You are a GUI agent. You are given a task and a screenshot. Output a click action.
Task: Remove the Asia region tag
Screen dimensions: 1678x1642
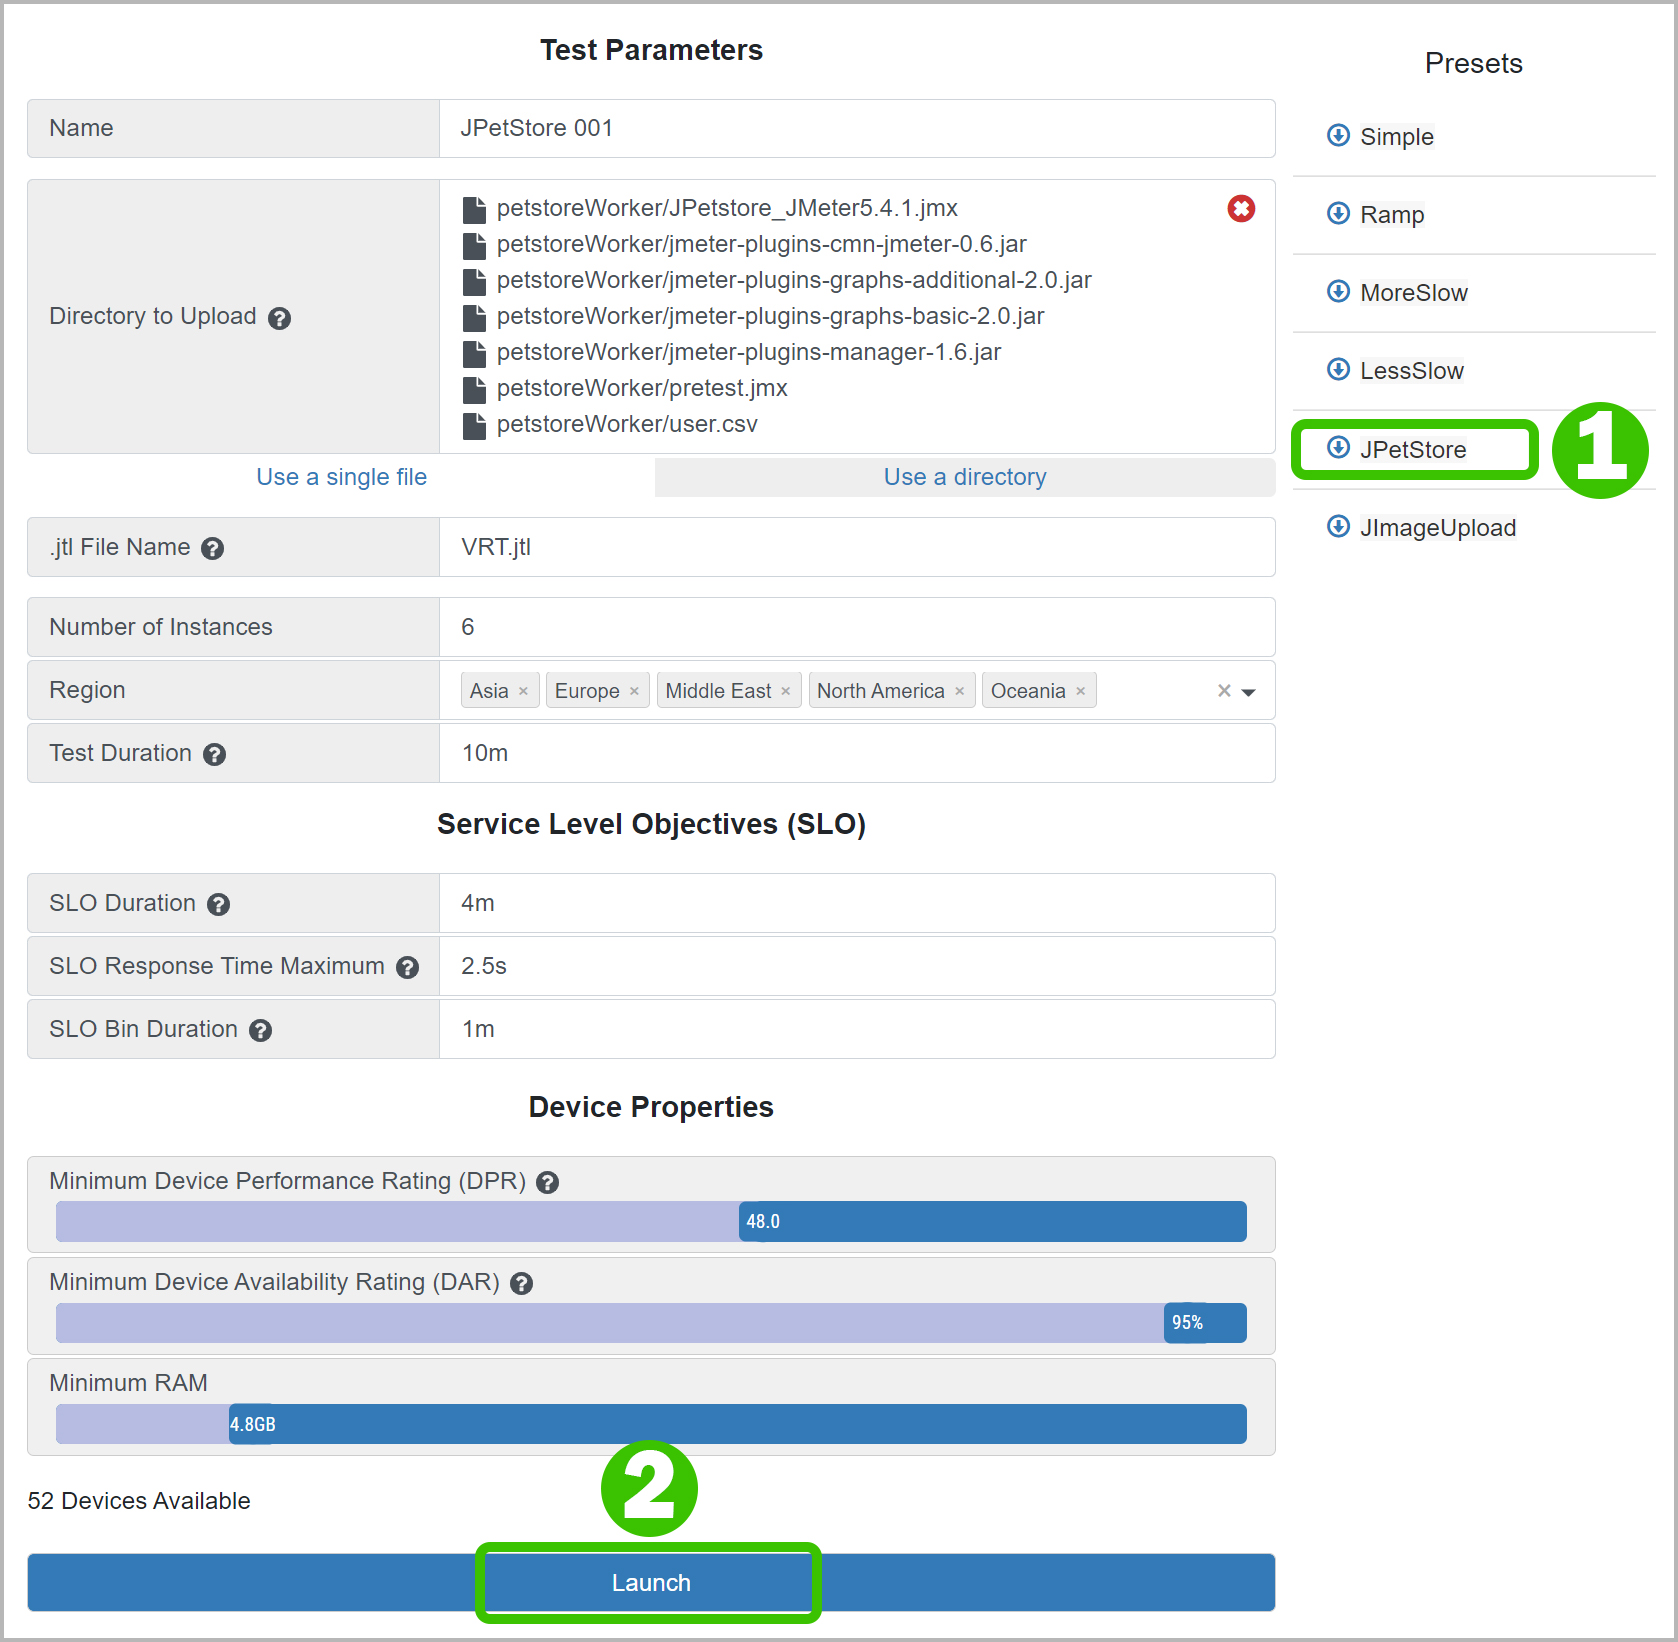pos(523,691)
